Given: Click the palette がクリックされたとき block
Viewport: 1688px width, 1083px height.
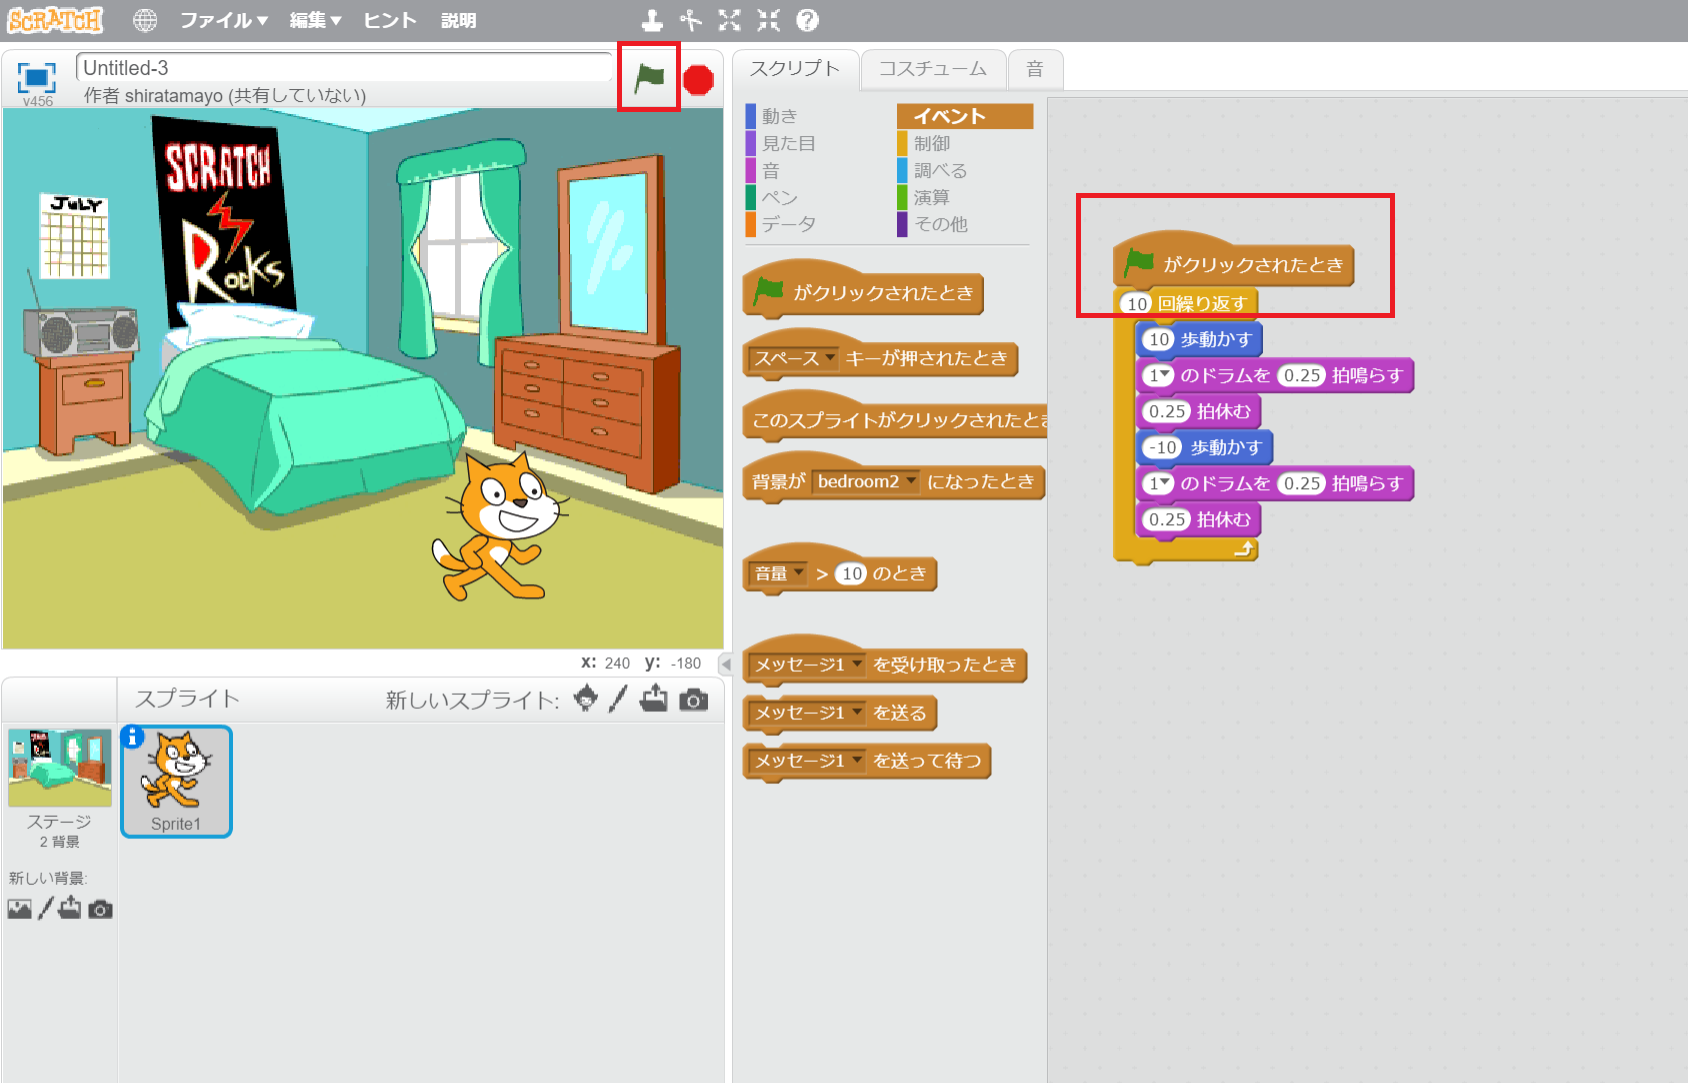Looking at the screenshot, I should [864, 291].
